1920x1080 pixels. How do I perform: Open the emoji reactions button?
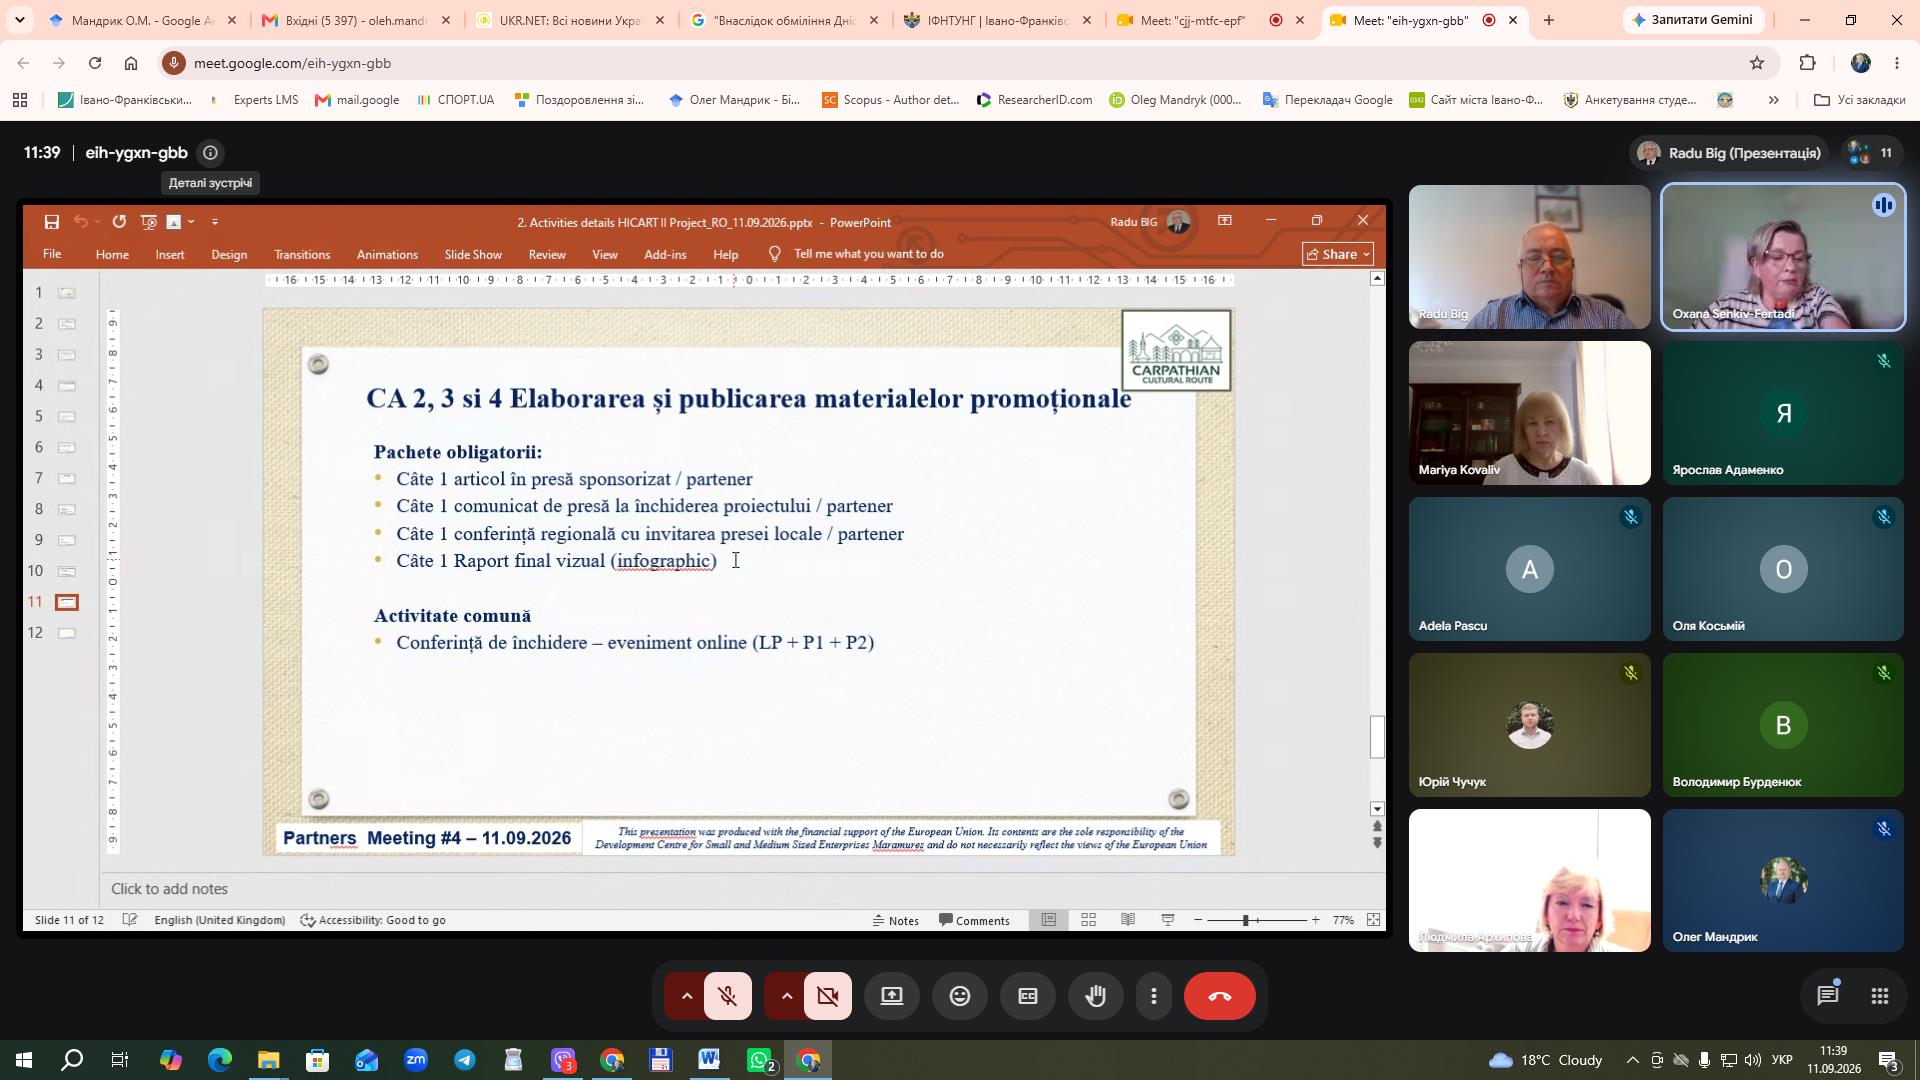tap(960, 996)
